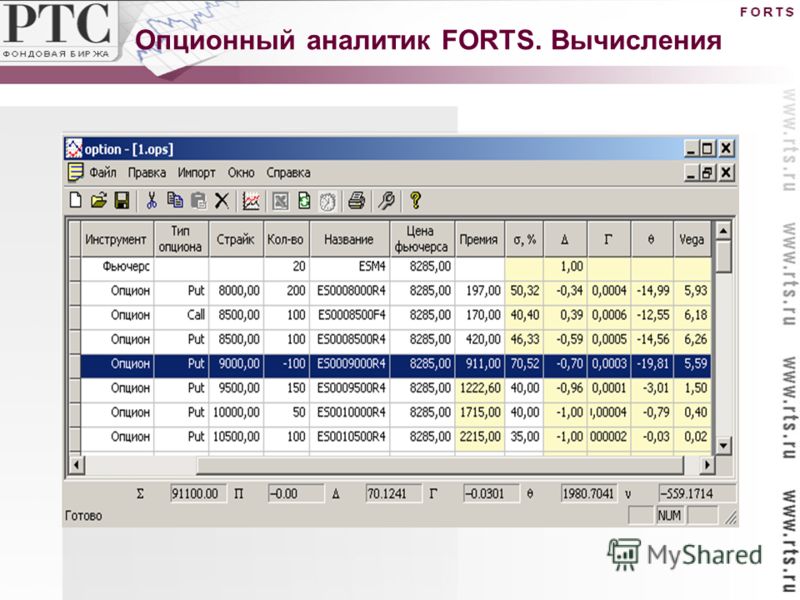Click the Цена фьючерса column header
This screenshot has height=600, width=800.
tap(422, 239)
